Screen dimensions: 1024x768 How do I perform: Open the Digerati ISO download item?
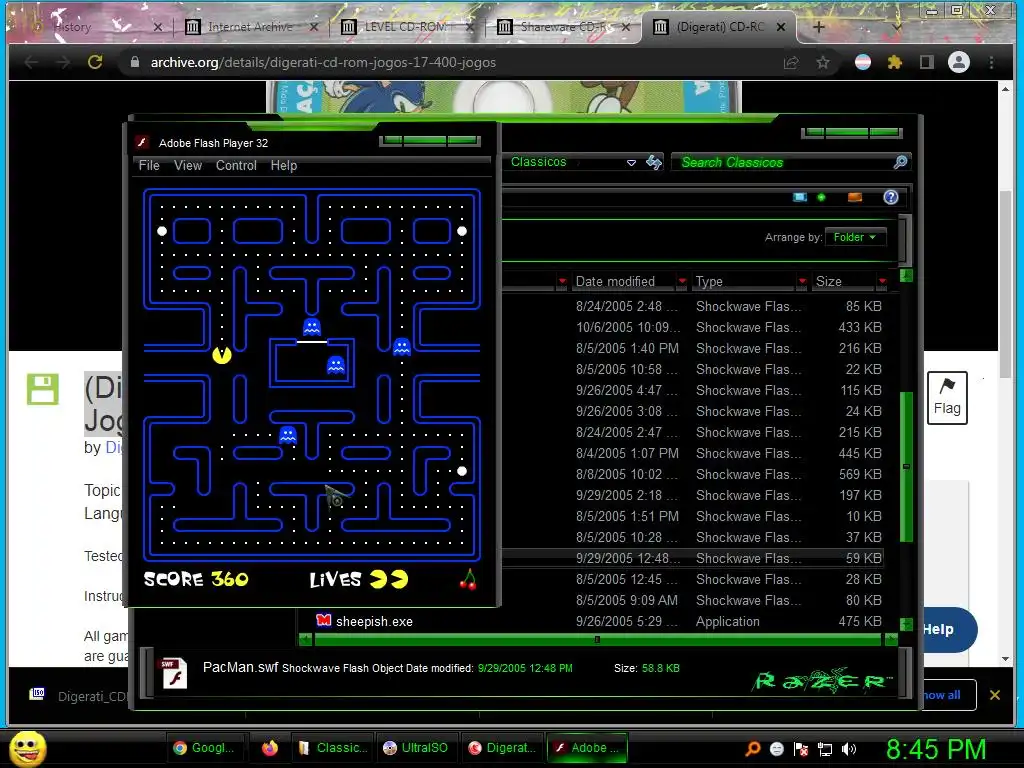pyautogui.click(x=78, y=696)
